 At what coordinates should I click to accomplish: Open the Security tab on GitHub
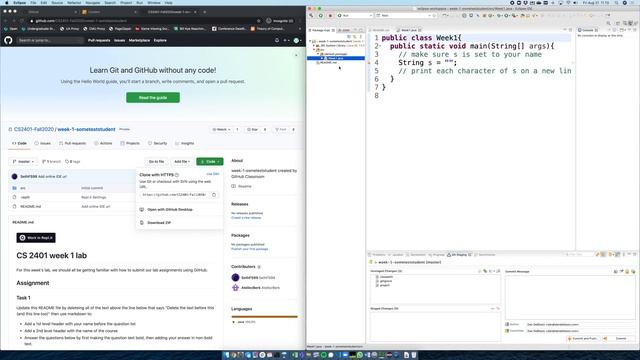coord(157,144)
